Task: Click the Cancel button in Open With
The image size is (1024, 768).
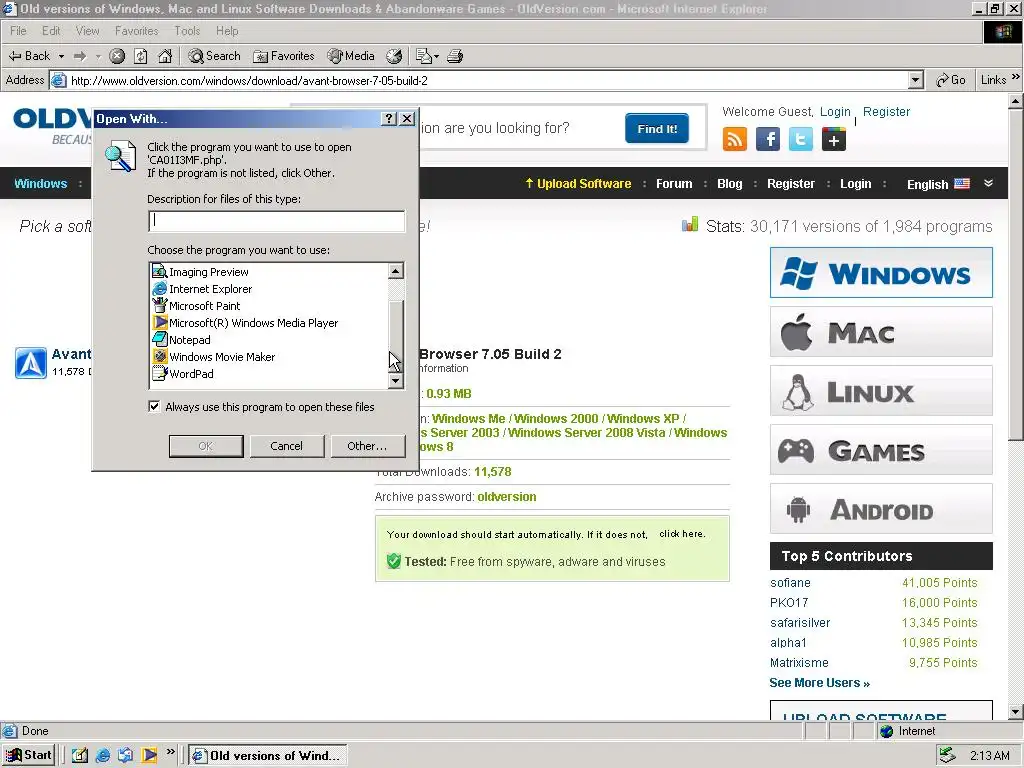Action: coord(286,446)
